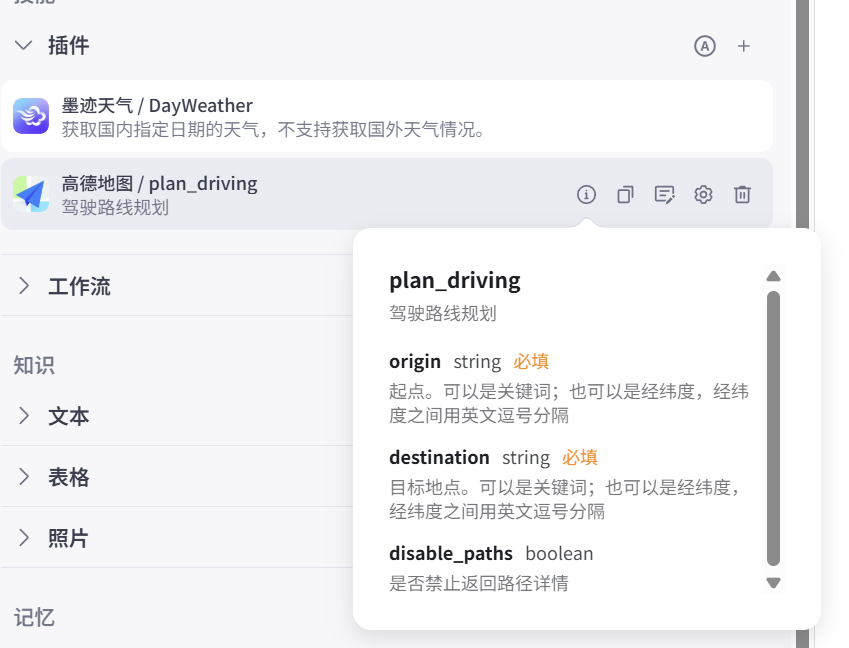Click the up arrow of the popup scrollbar
The width and height of the screenshot is (849, 648).
coord(773,277)
